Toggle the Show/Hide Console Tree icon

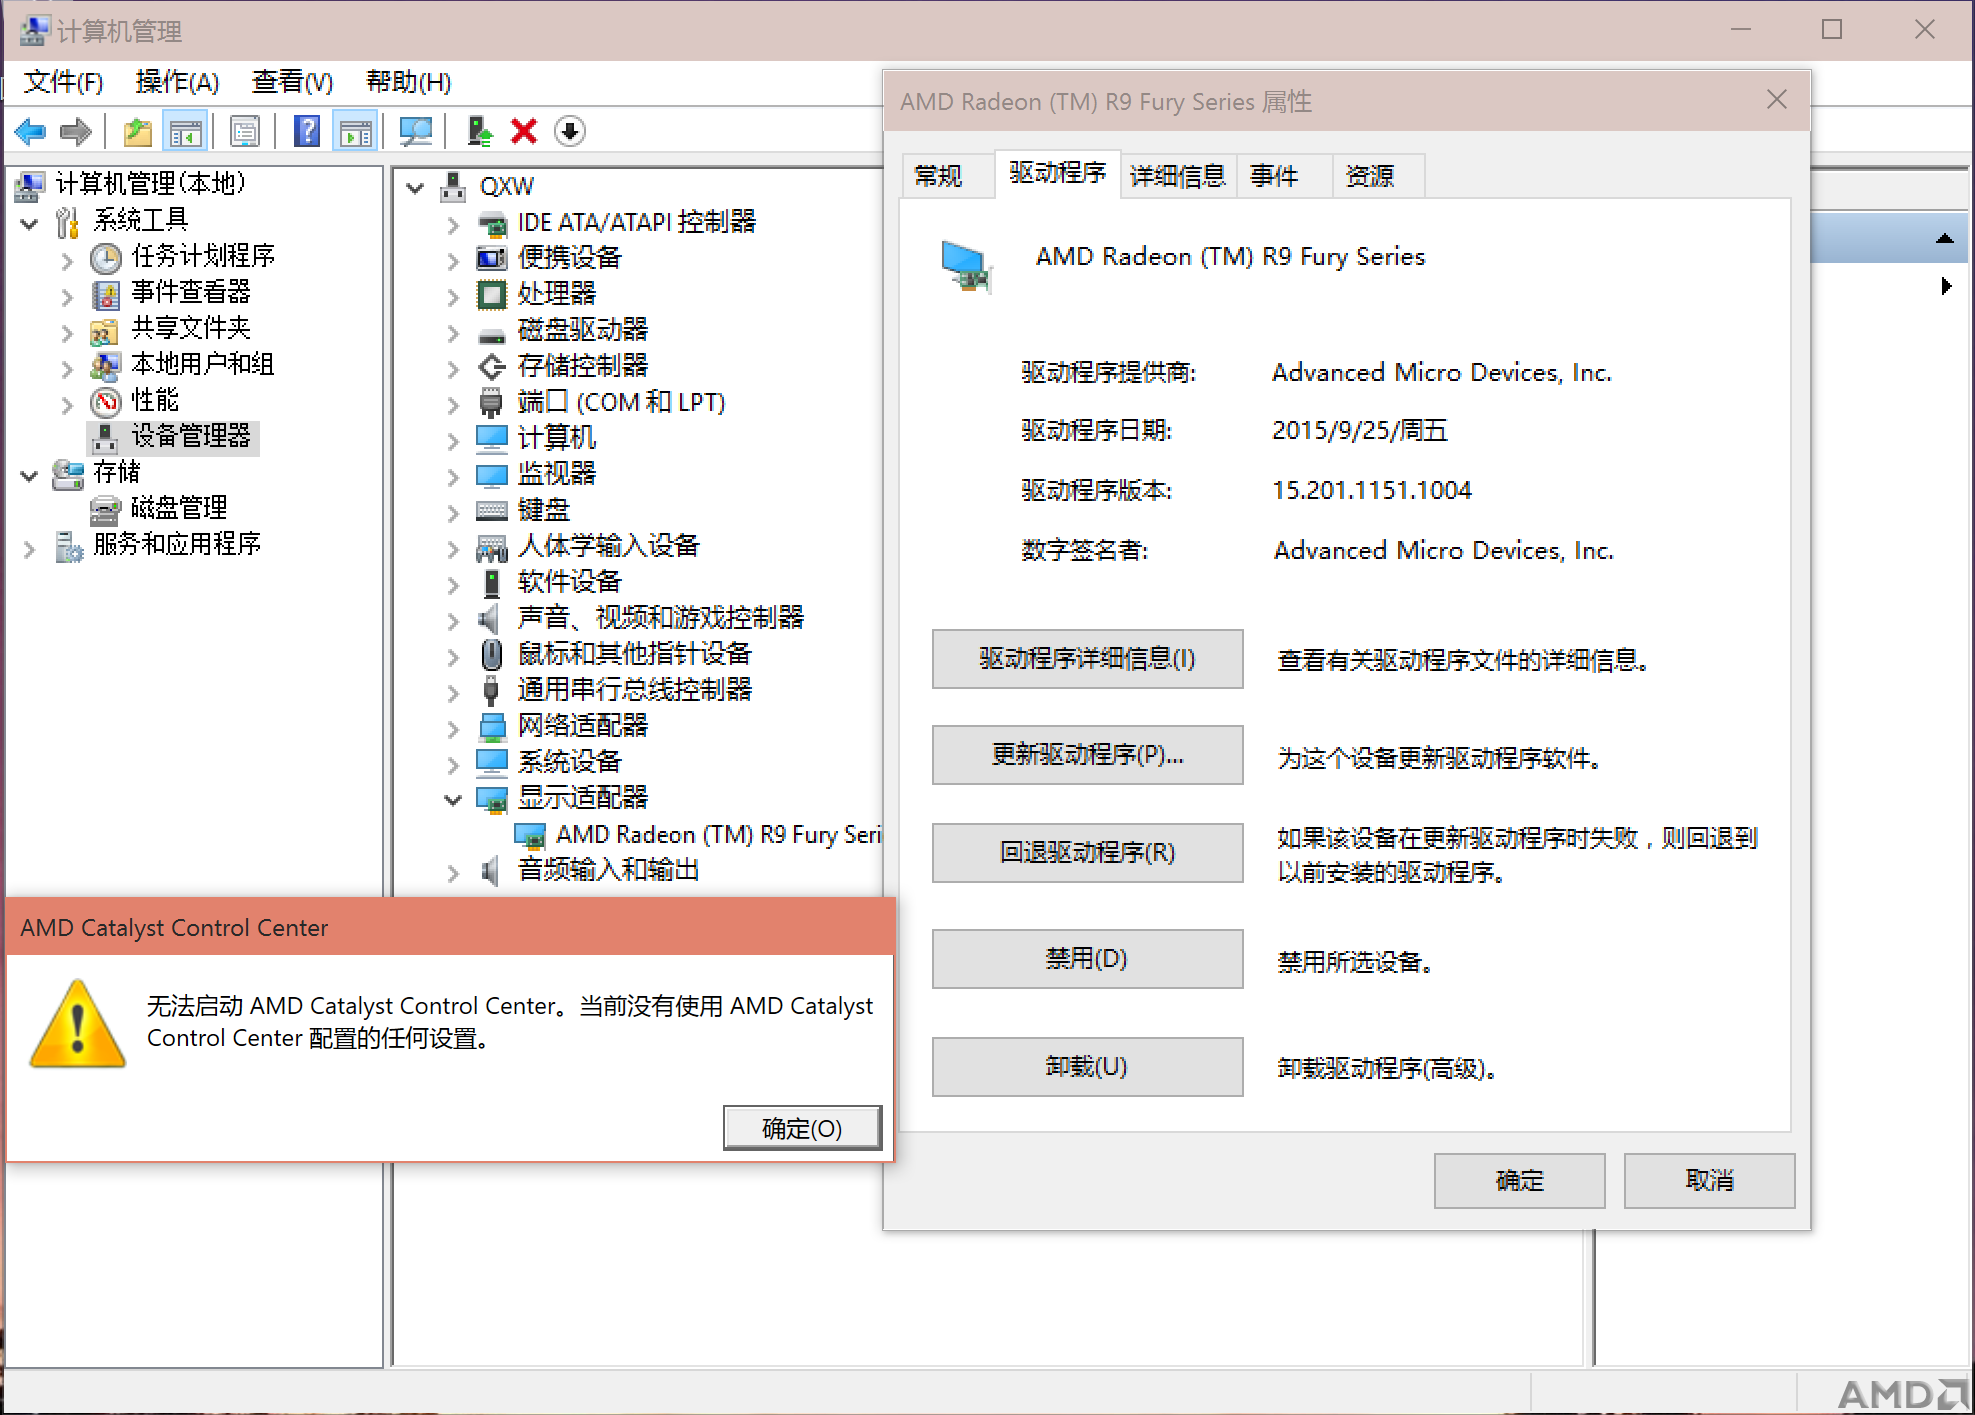click(x=185, y=131)
